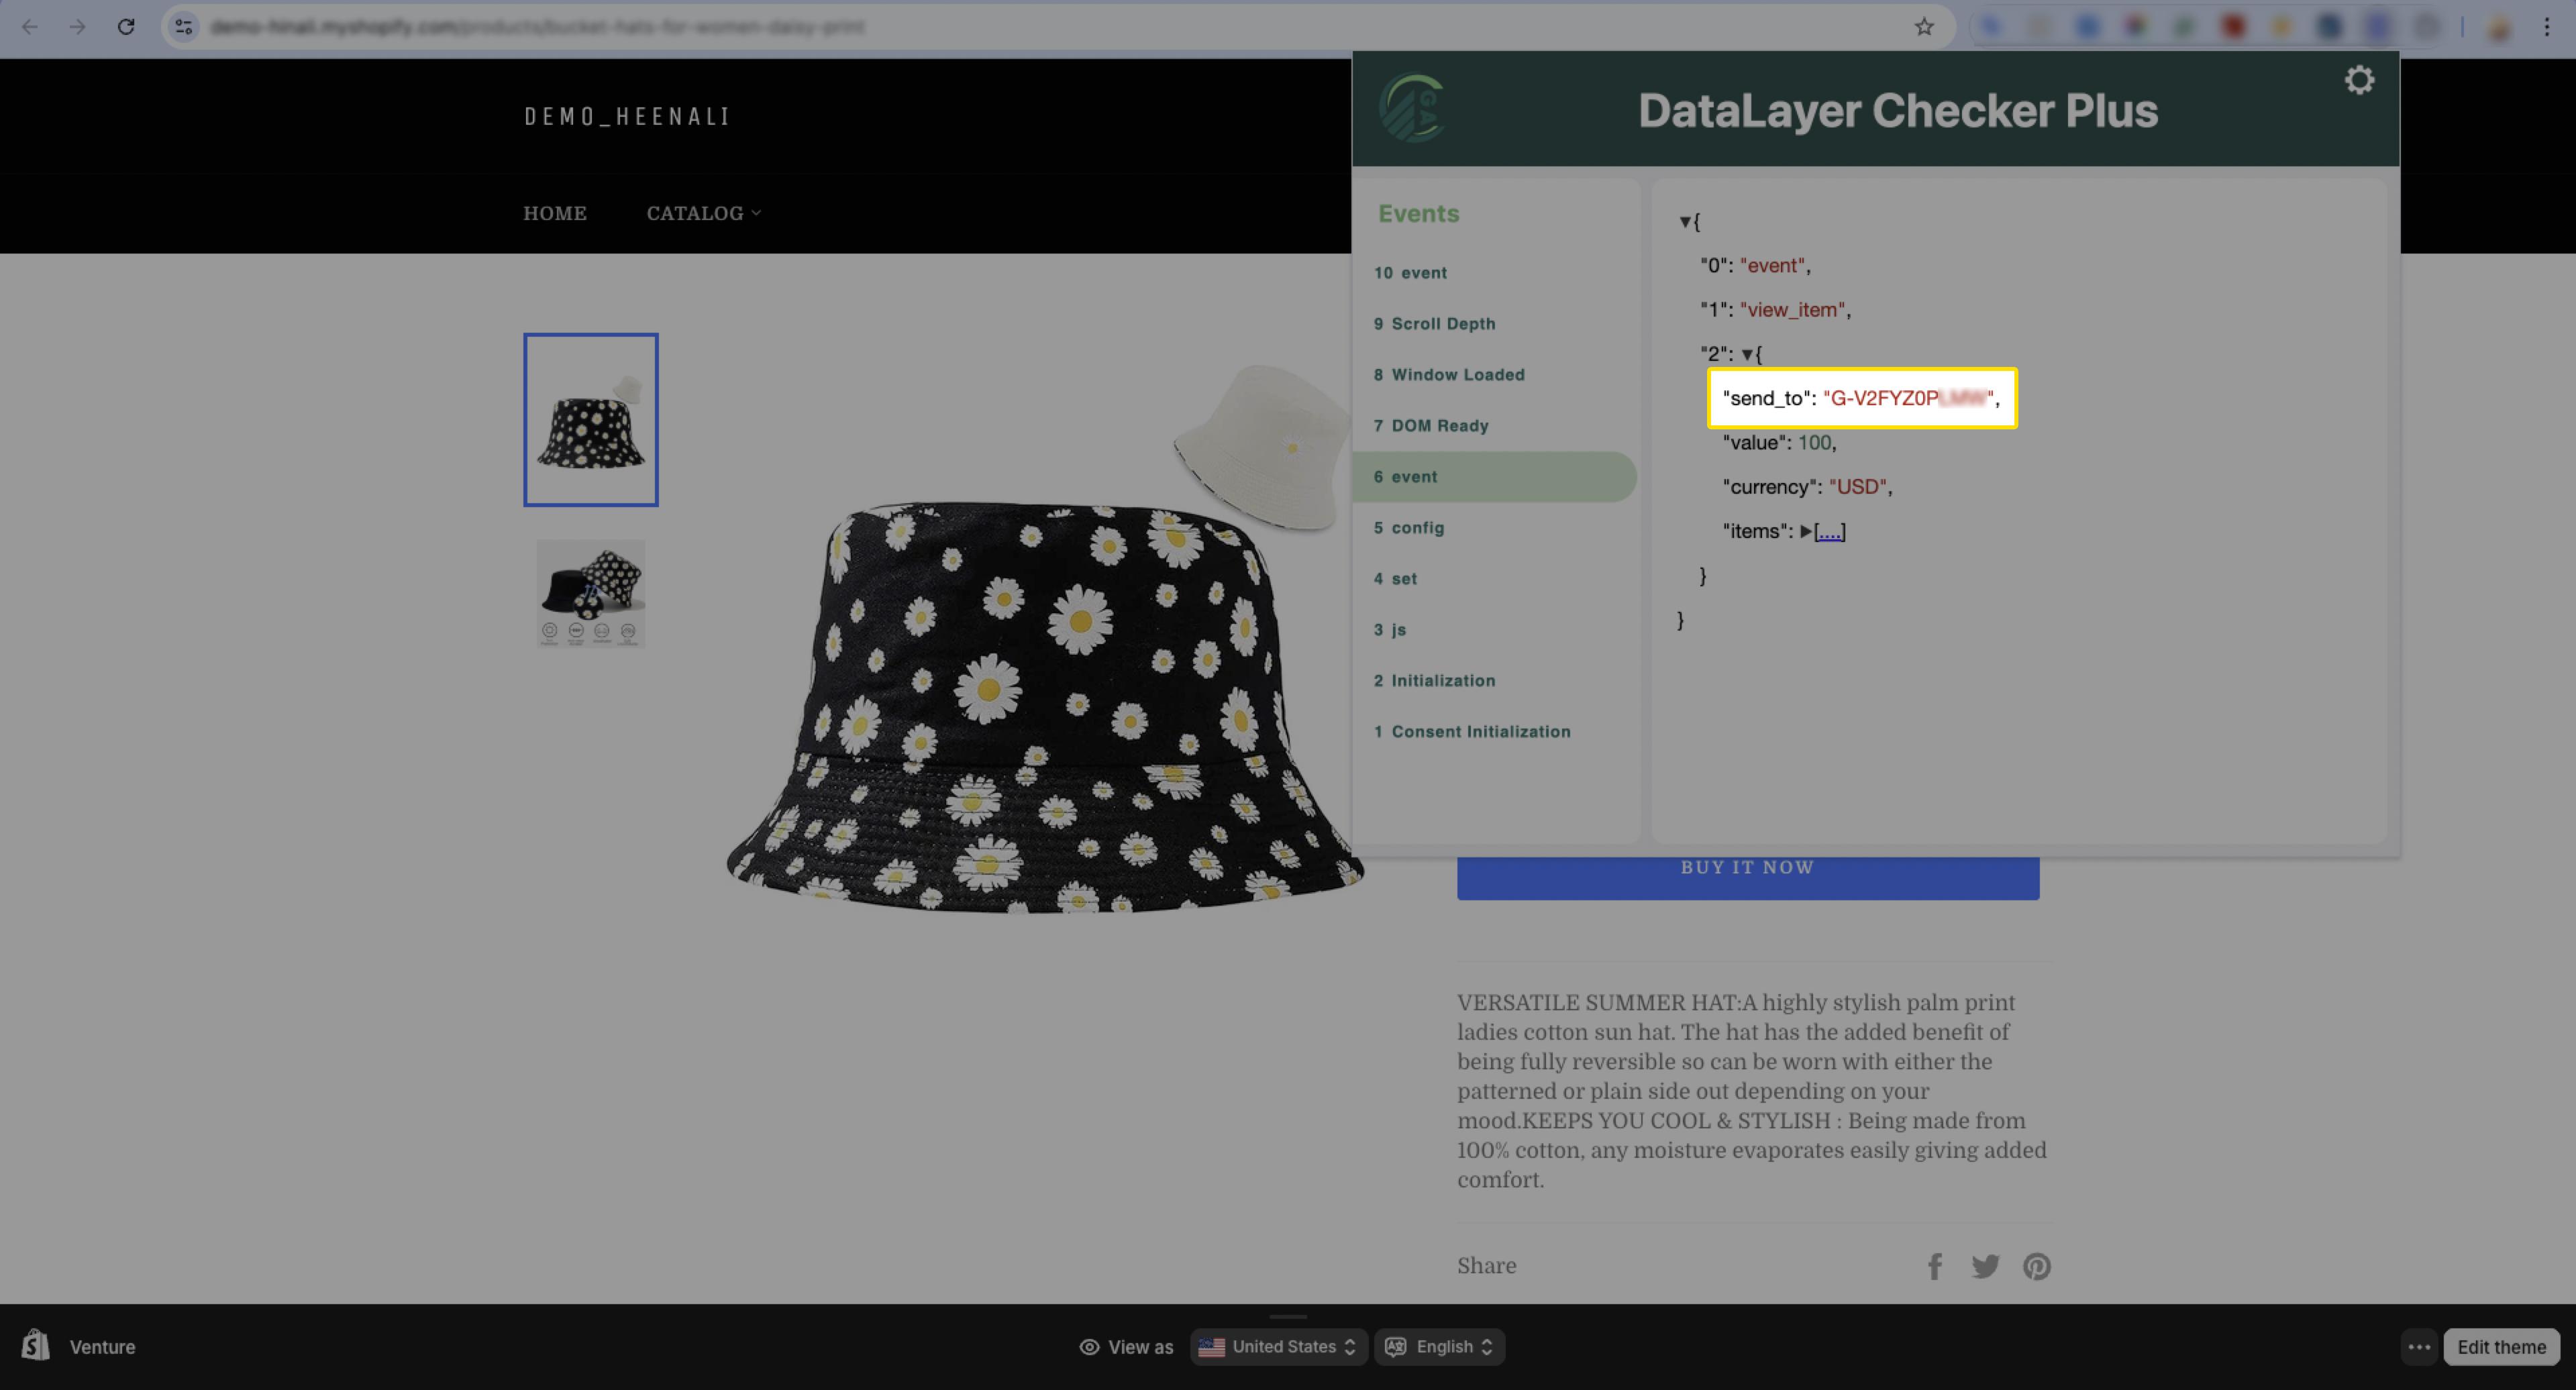This screenshot has width=2576, height=1390.
Task: Share product on Pinterest icon
Action: pos(2037,1266)
